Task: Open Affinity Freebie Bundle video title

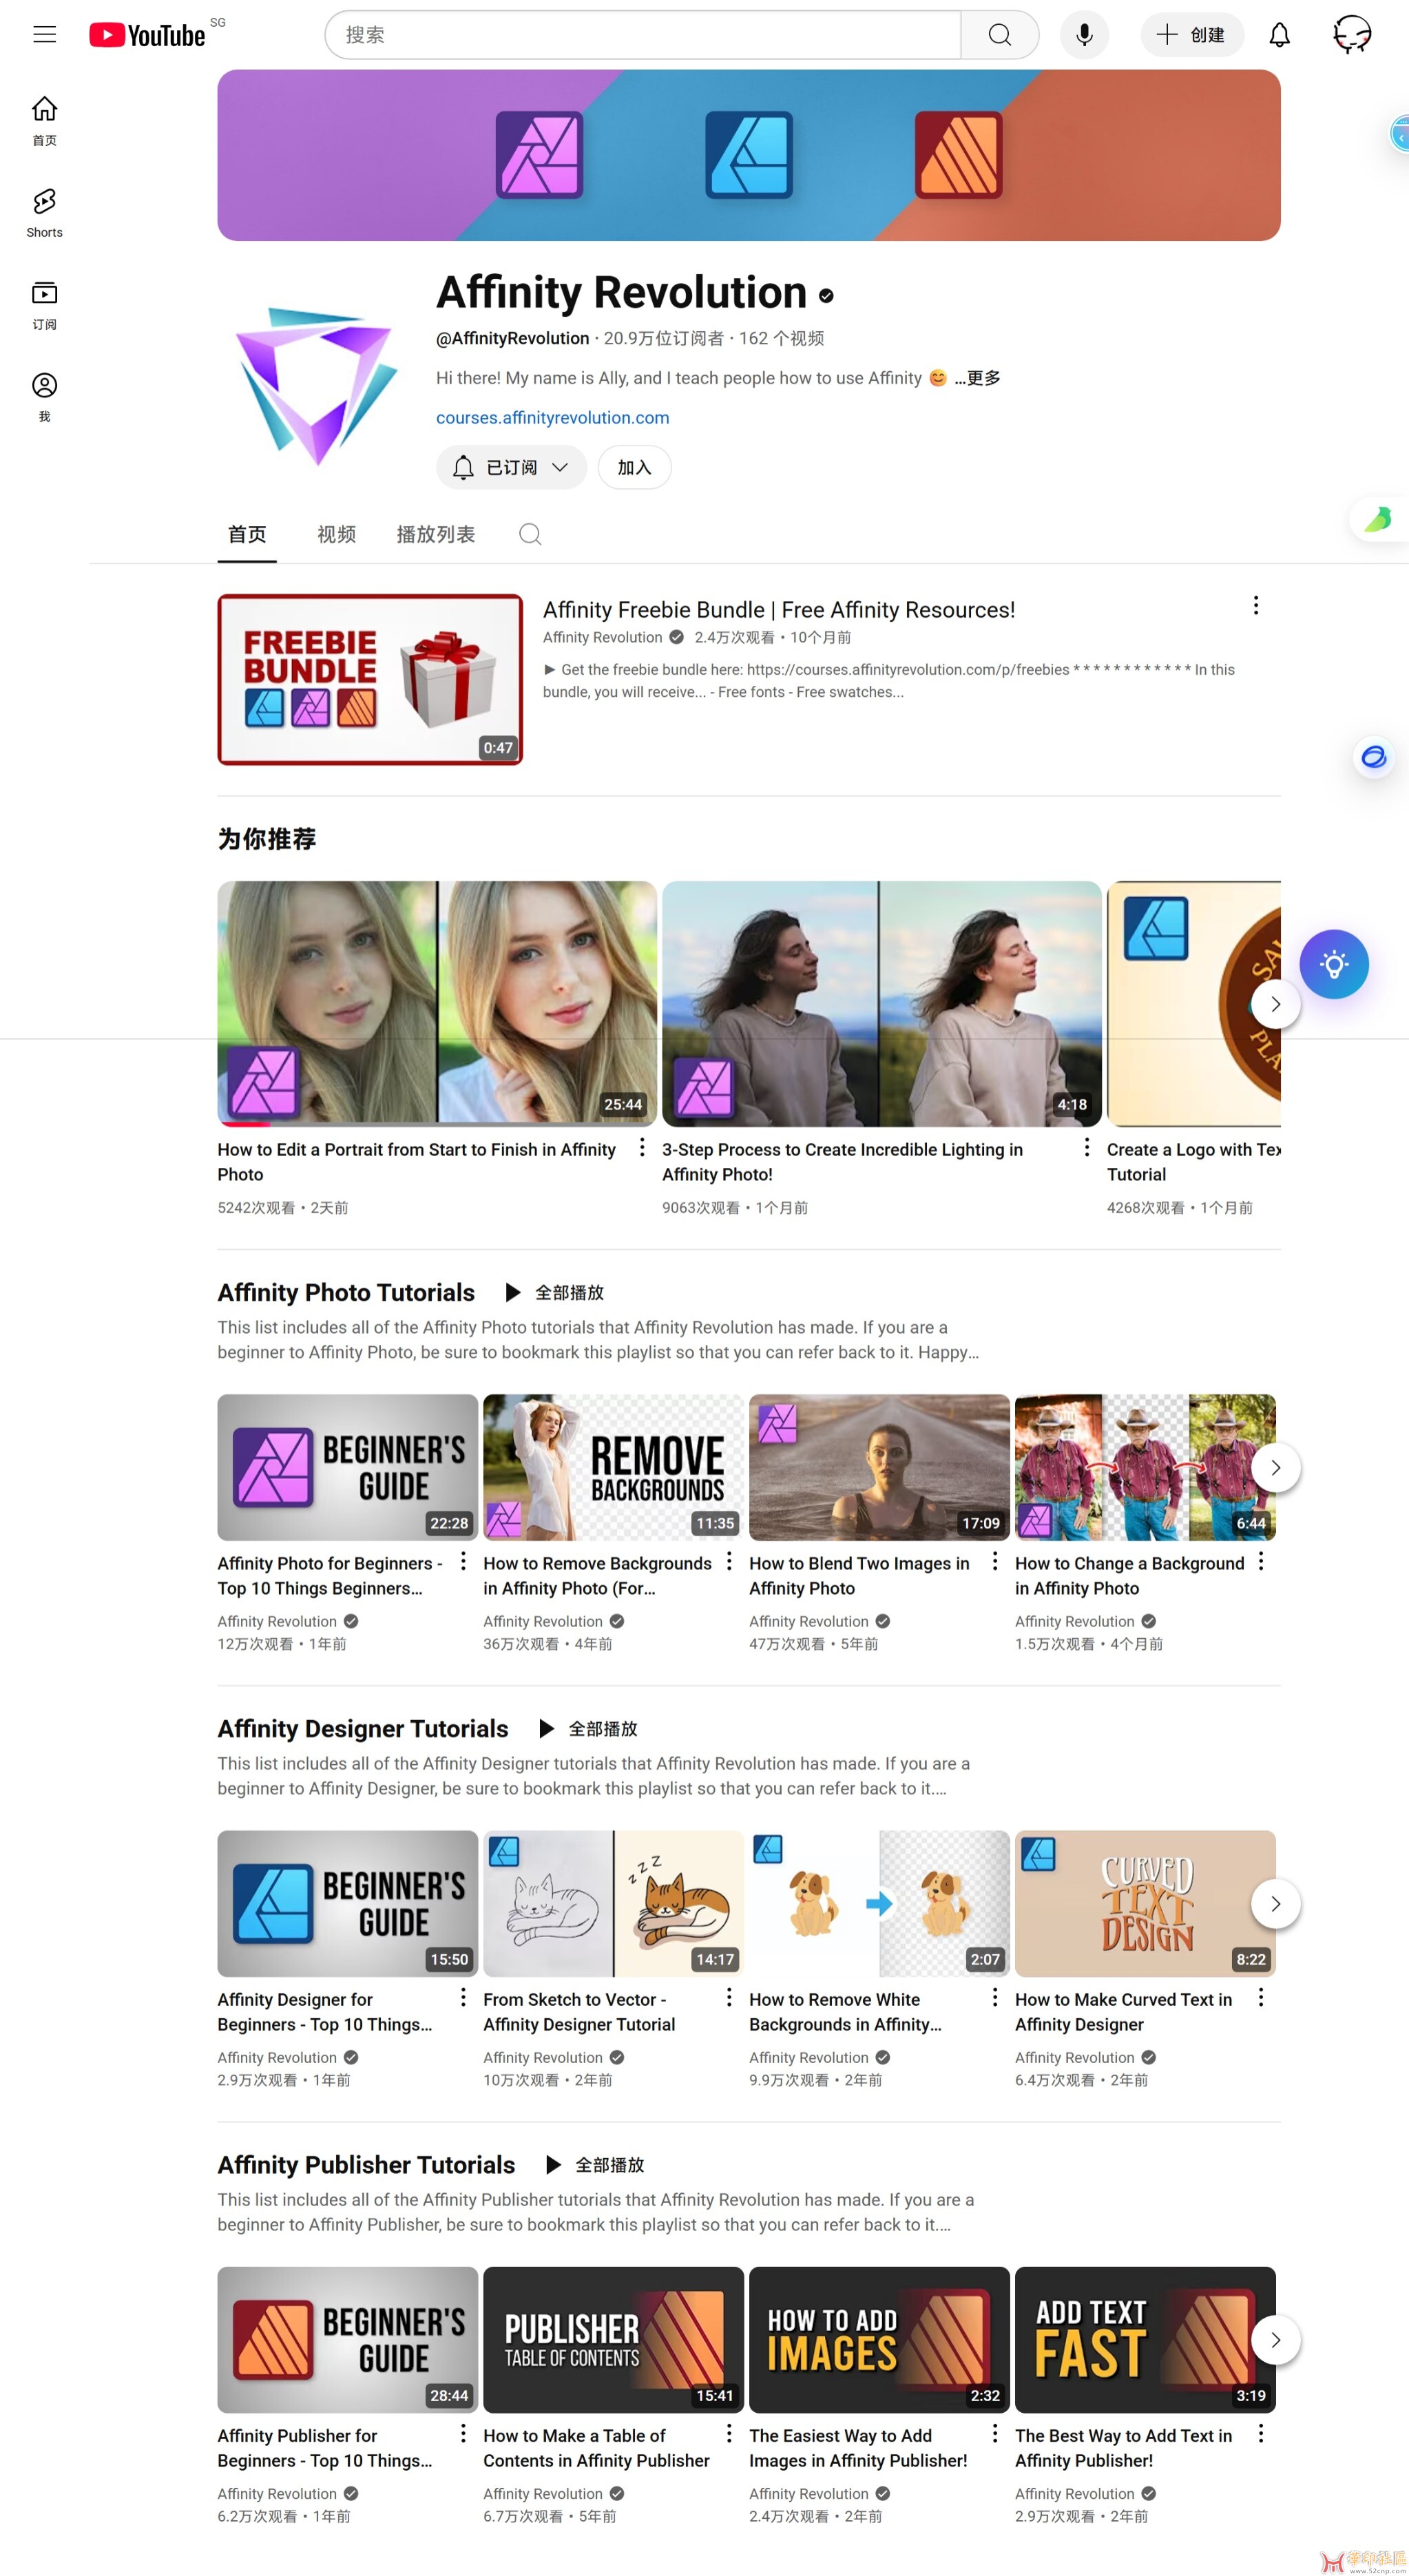Action: point(779,610)
